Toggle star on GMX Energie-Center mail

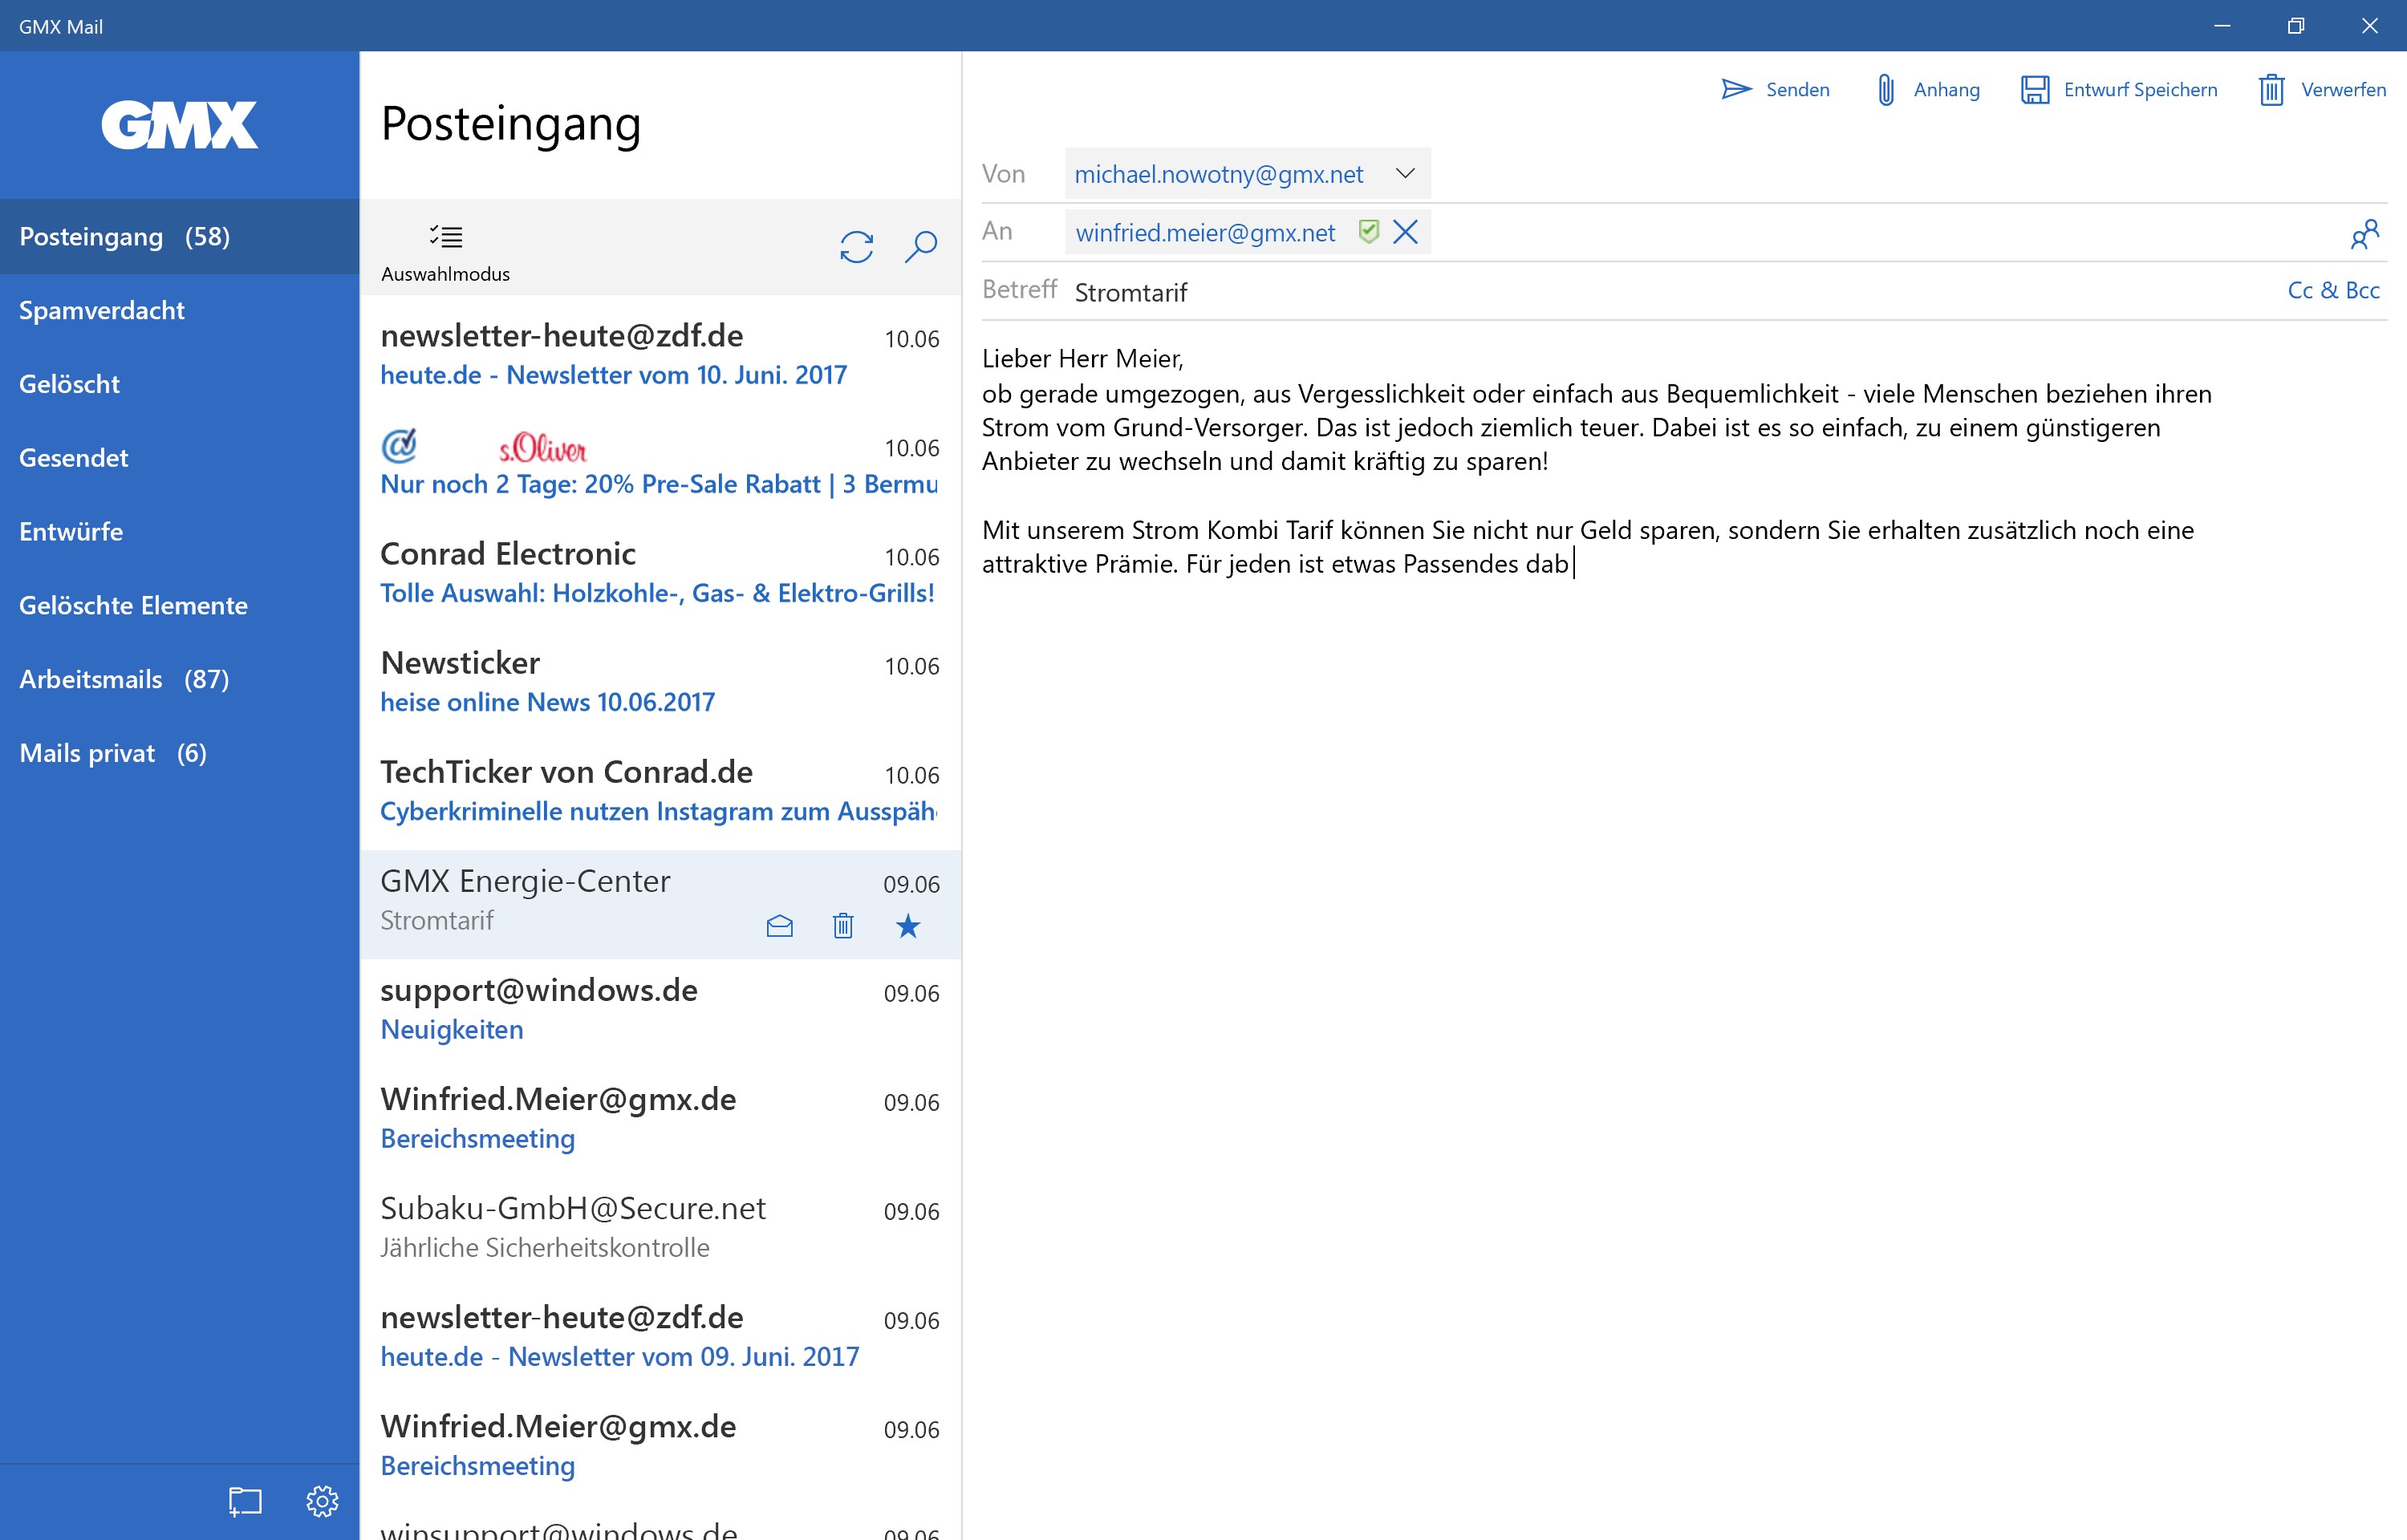[907, 926]
